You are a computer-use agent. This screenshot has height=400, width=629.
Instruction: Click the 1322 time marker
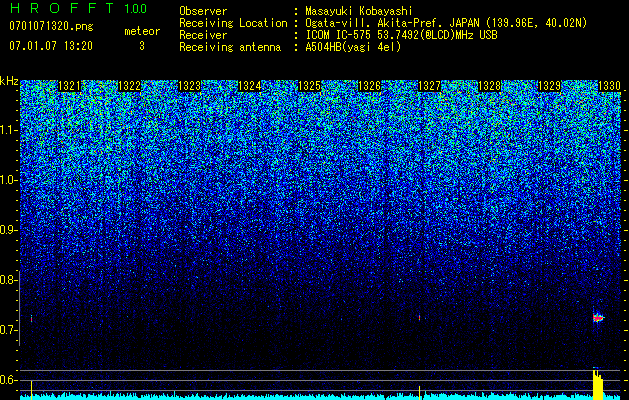point(130,86)
